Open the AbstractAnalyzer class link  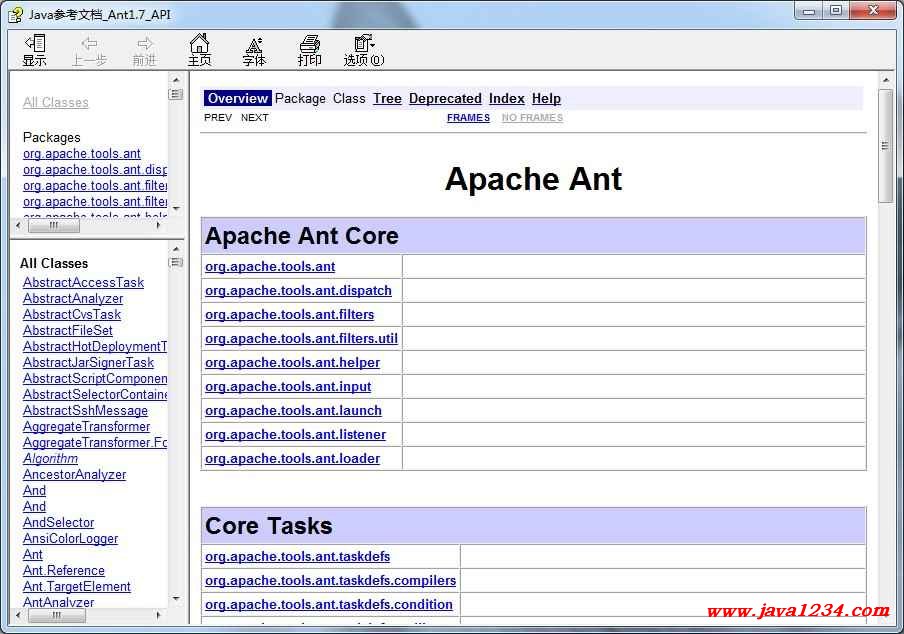[73, 299]
